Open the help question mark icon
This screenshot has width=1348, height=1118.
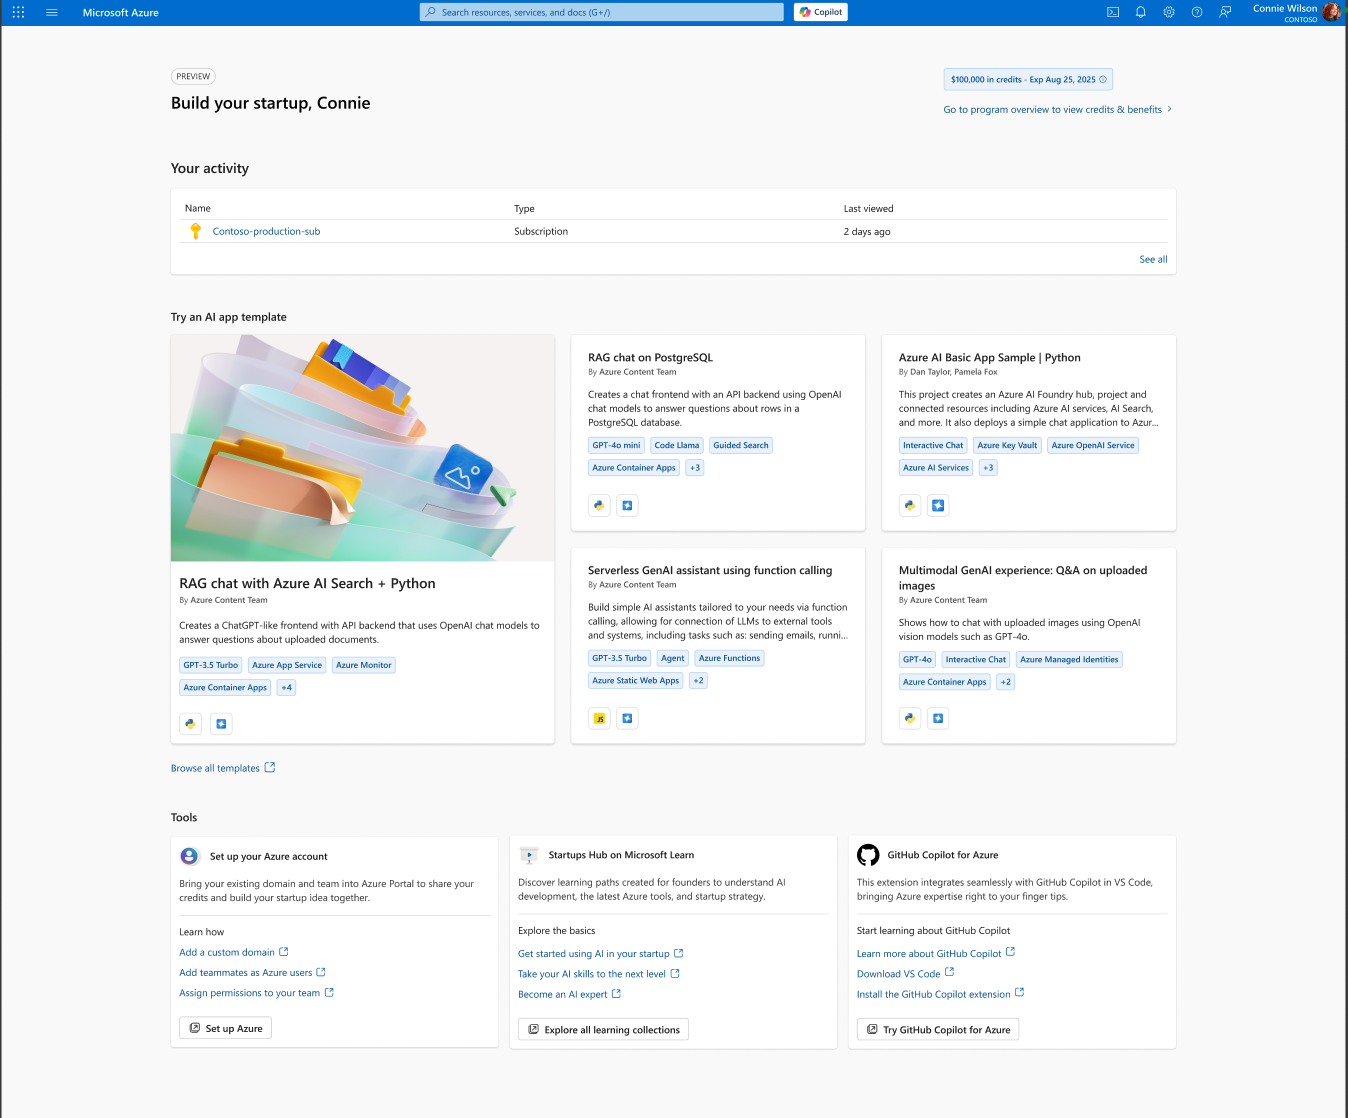point(1197,12)
